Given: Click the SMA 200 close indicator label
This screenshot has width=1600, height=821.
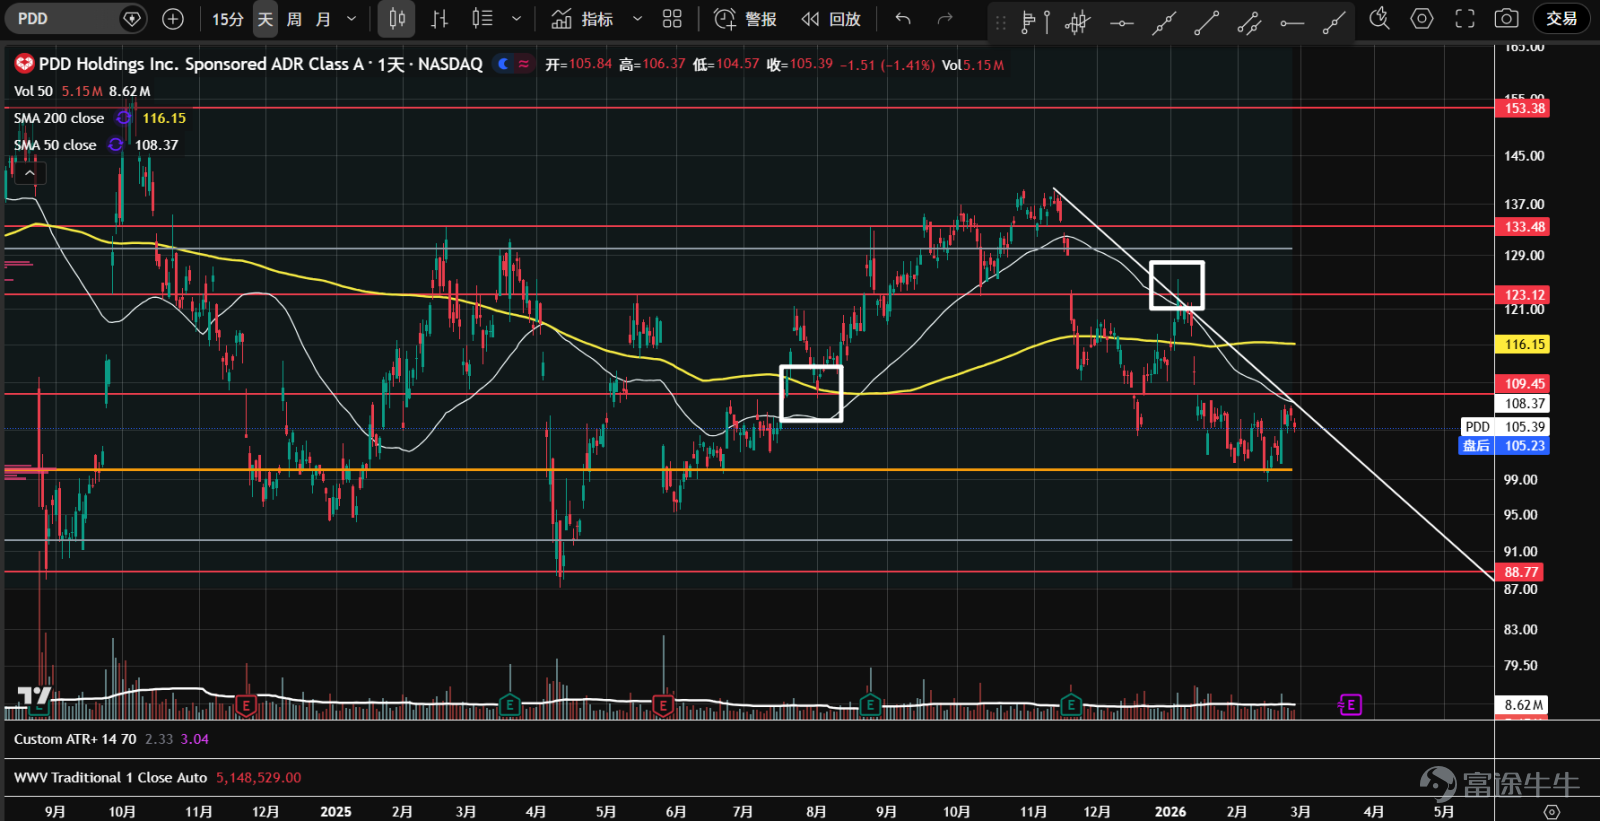Looking at the screenshot, I should pyautogui.click(x=59, y=118).
